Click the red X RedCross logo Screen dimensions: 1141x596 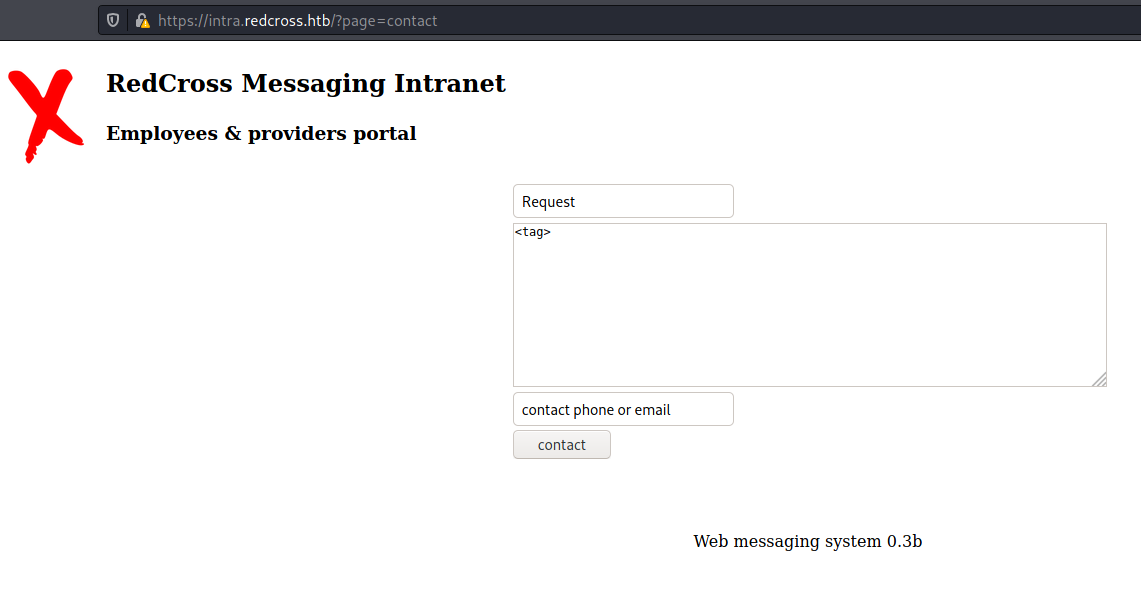(x=46, y=116)
